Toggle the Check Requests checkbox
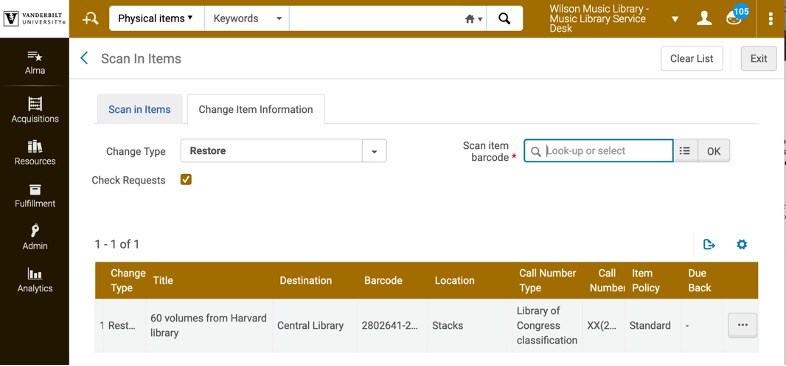Viewport: 786px width, 366px height. coord(186,179)
